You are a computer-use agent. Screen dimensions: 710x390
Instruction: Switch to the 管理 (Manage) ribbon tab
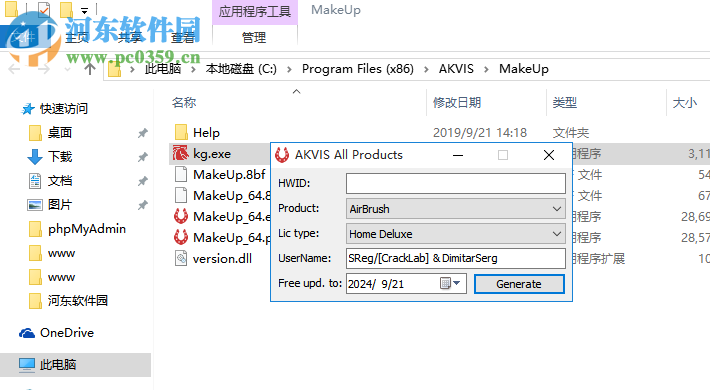(x=254, y=37)
